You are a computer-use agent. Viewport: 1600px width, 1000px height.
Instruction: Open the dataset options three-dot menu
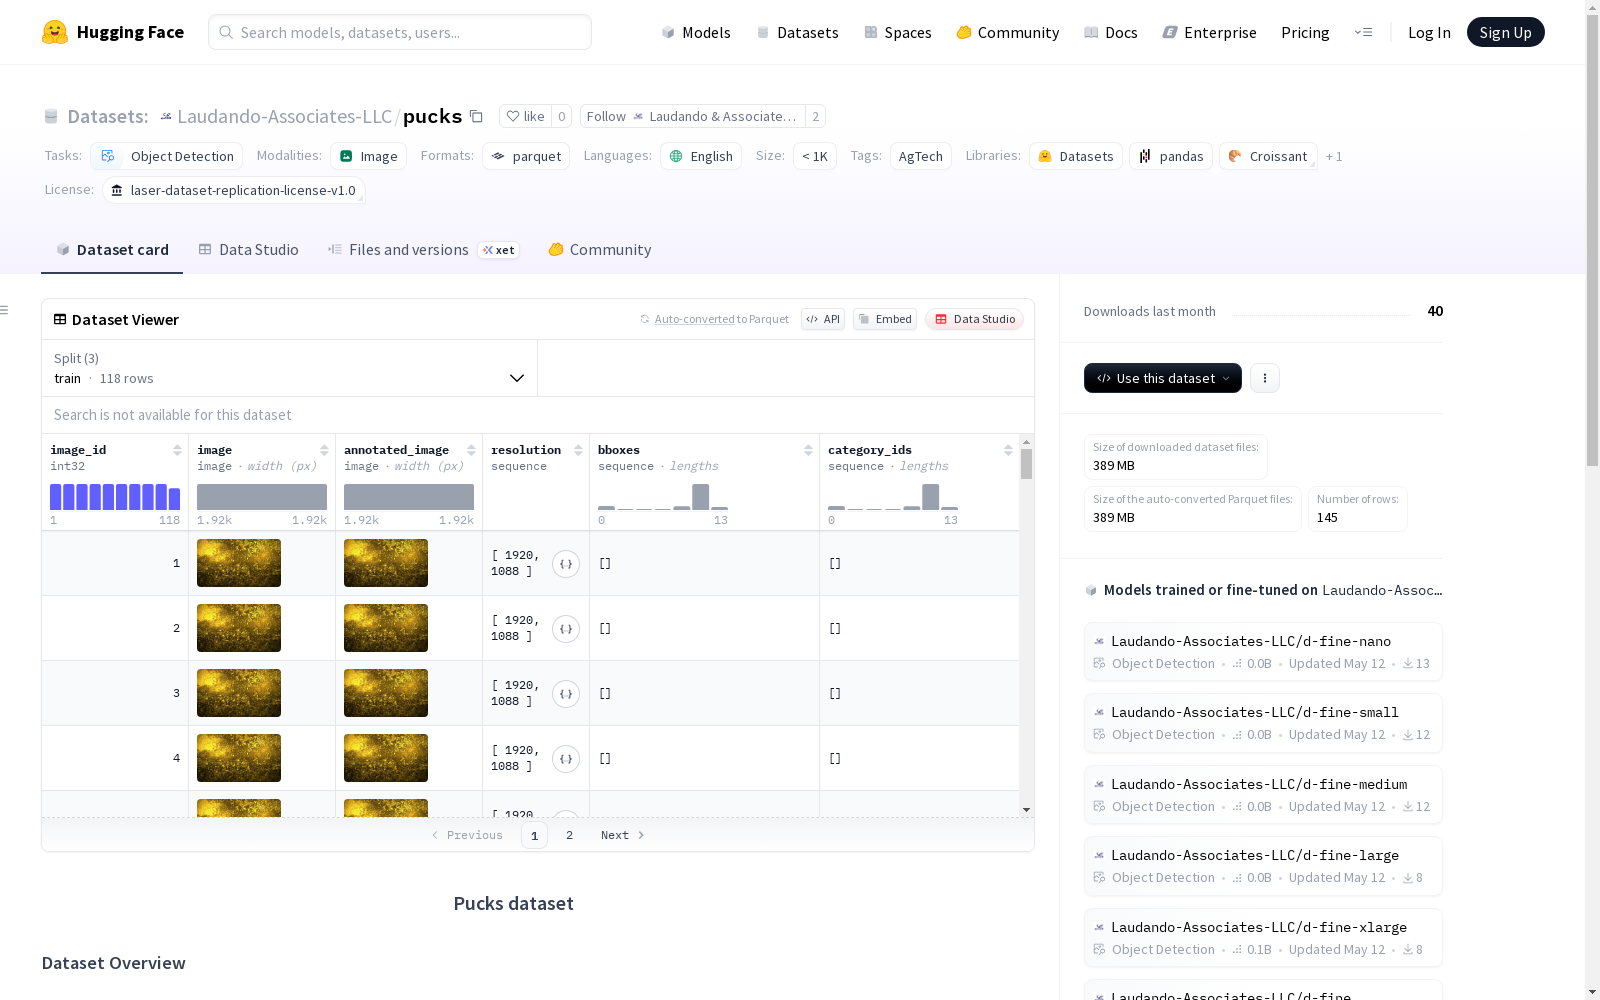[x=1265, y=378]
